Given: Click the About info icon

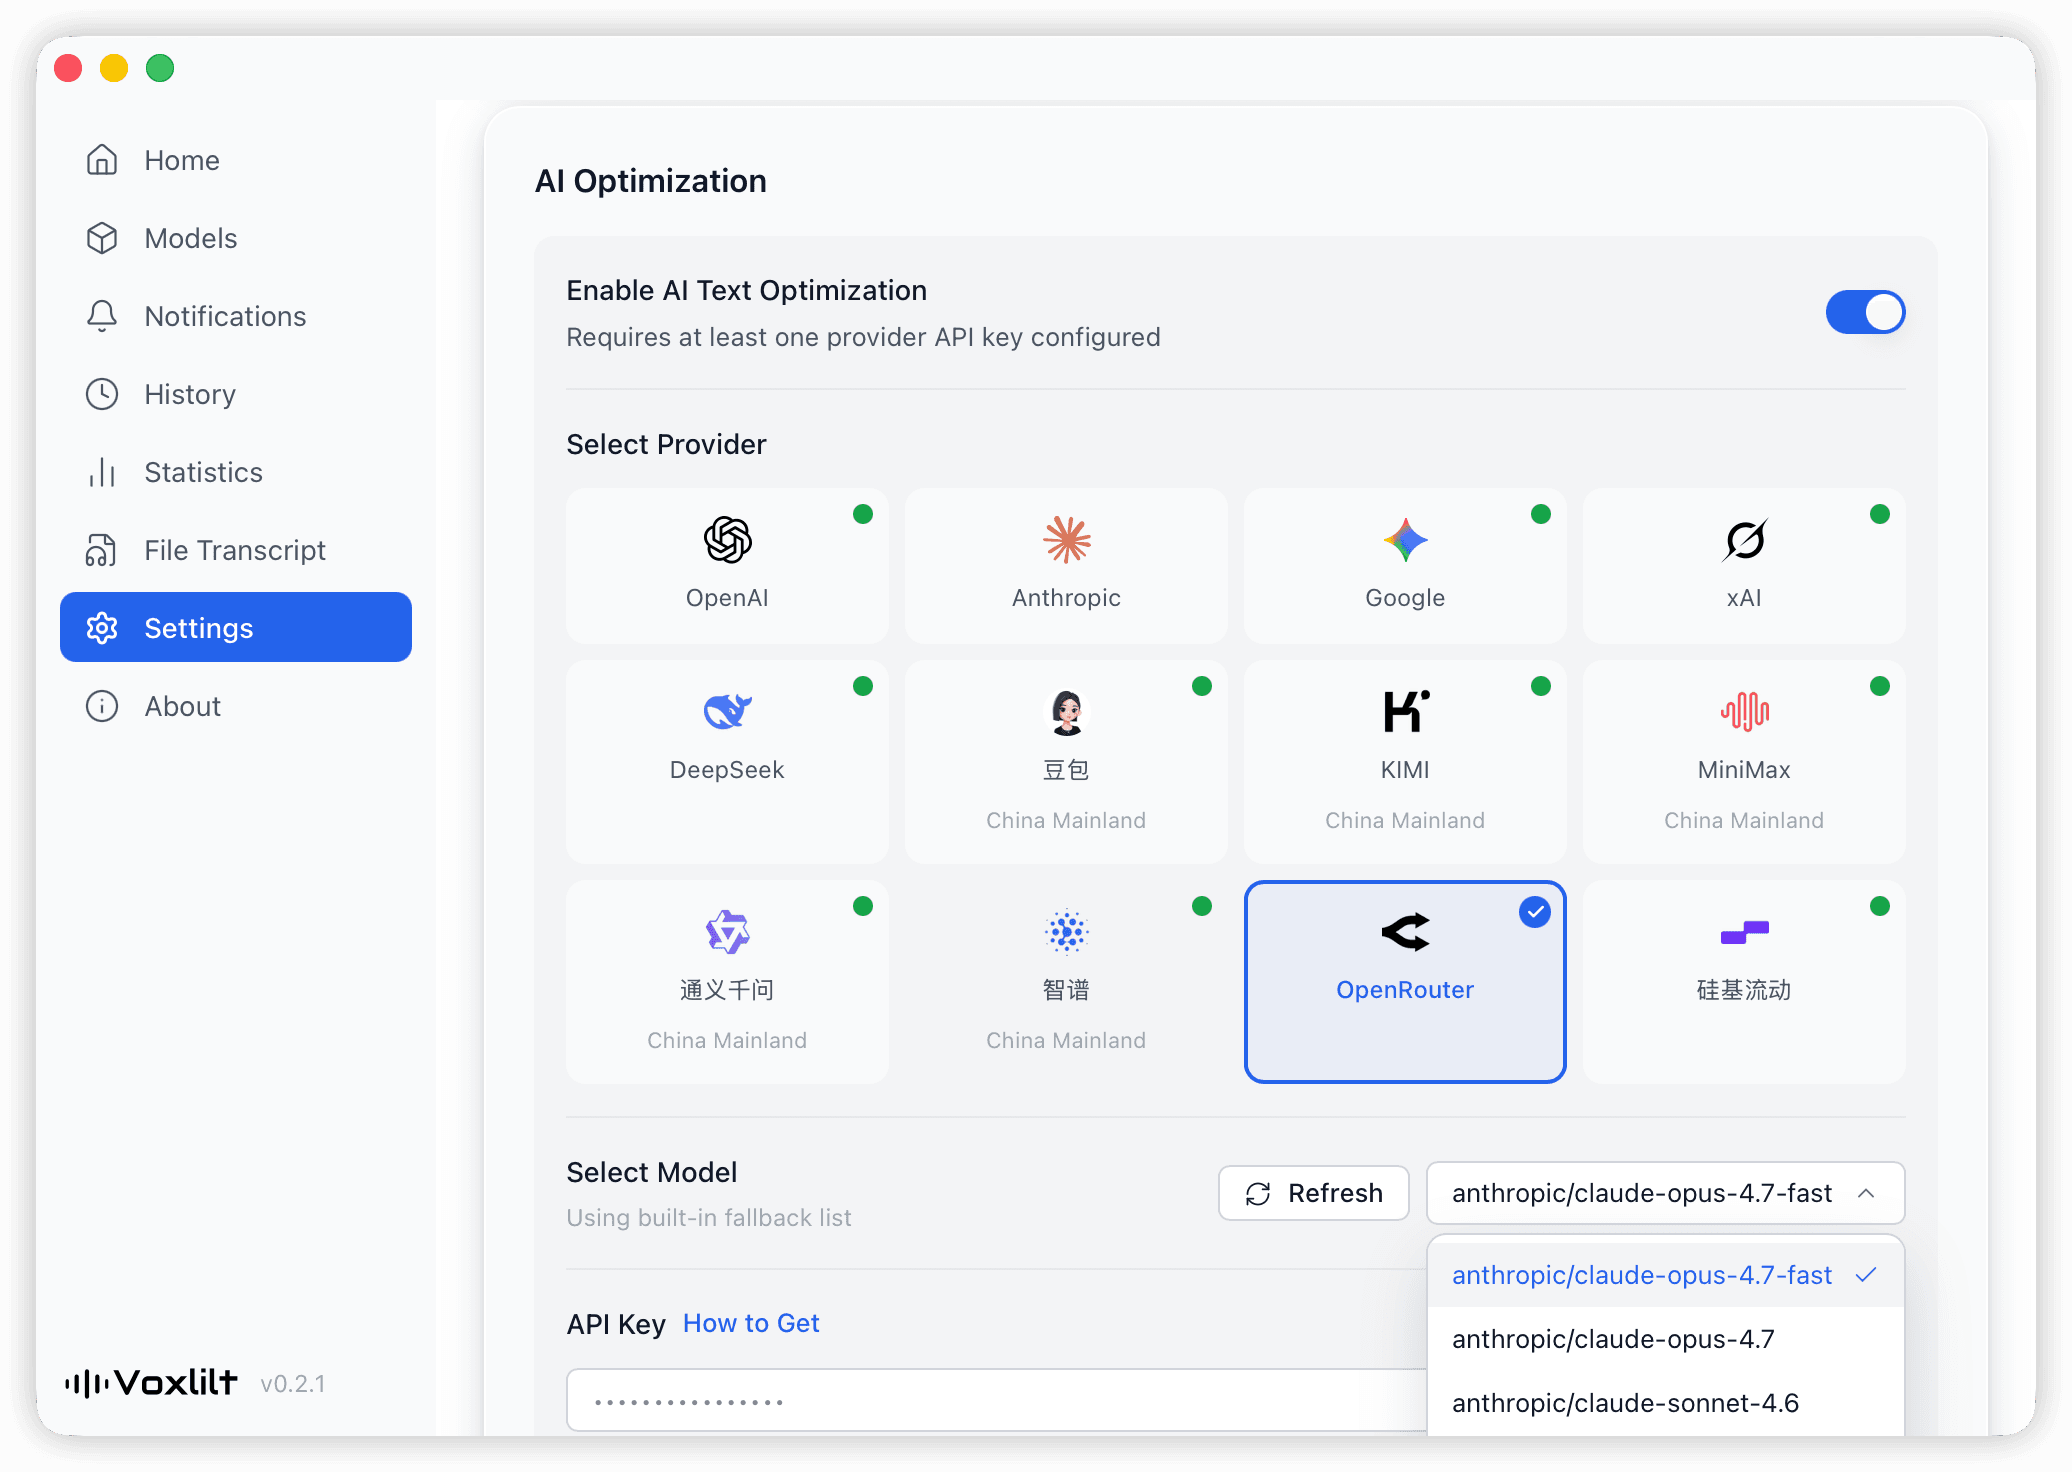Looking at the screenshot, I should 102,706.
